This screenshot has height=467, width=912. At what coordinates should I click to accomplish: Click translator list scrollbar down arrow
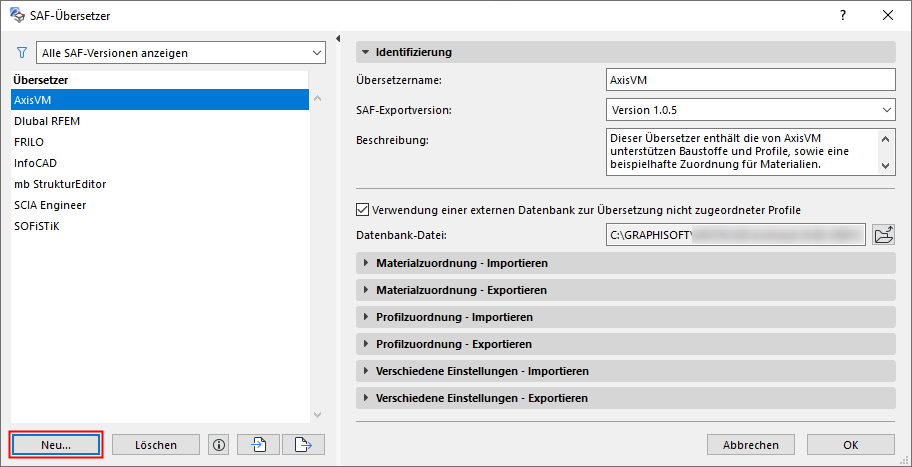click(317, 414)
